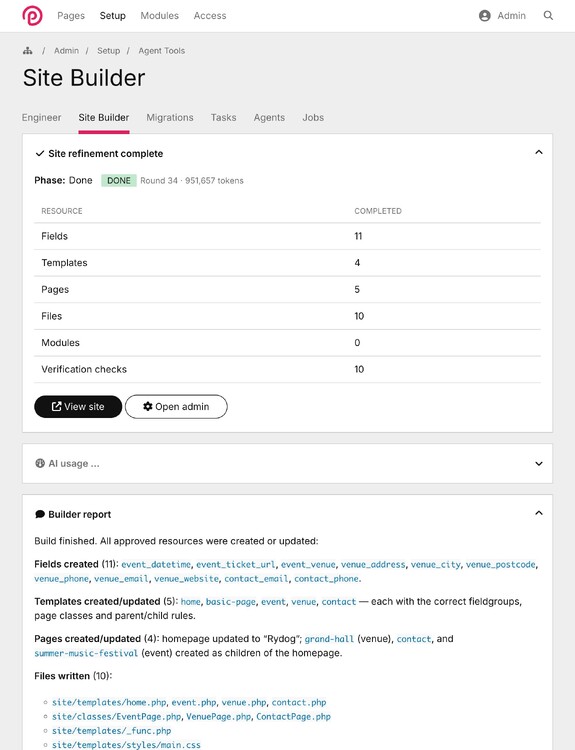Click the Open admin button
Screen dimensions: 575x750
176,407
